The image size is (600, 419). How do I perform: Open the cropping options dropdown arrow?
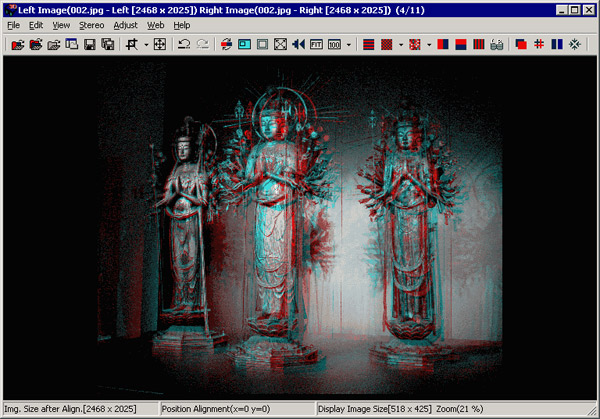(x=146, y=45)
